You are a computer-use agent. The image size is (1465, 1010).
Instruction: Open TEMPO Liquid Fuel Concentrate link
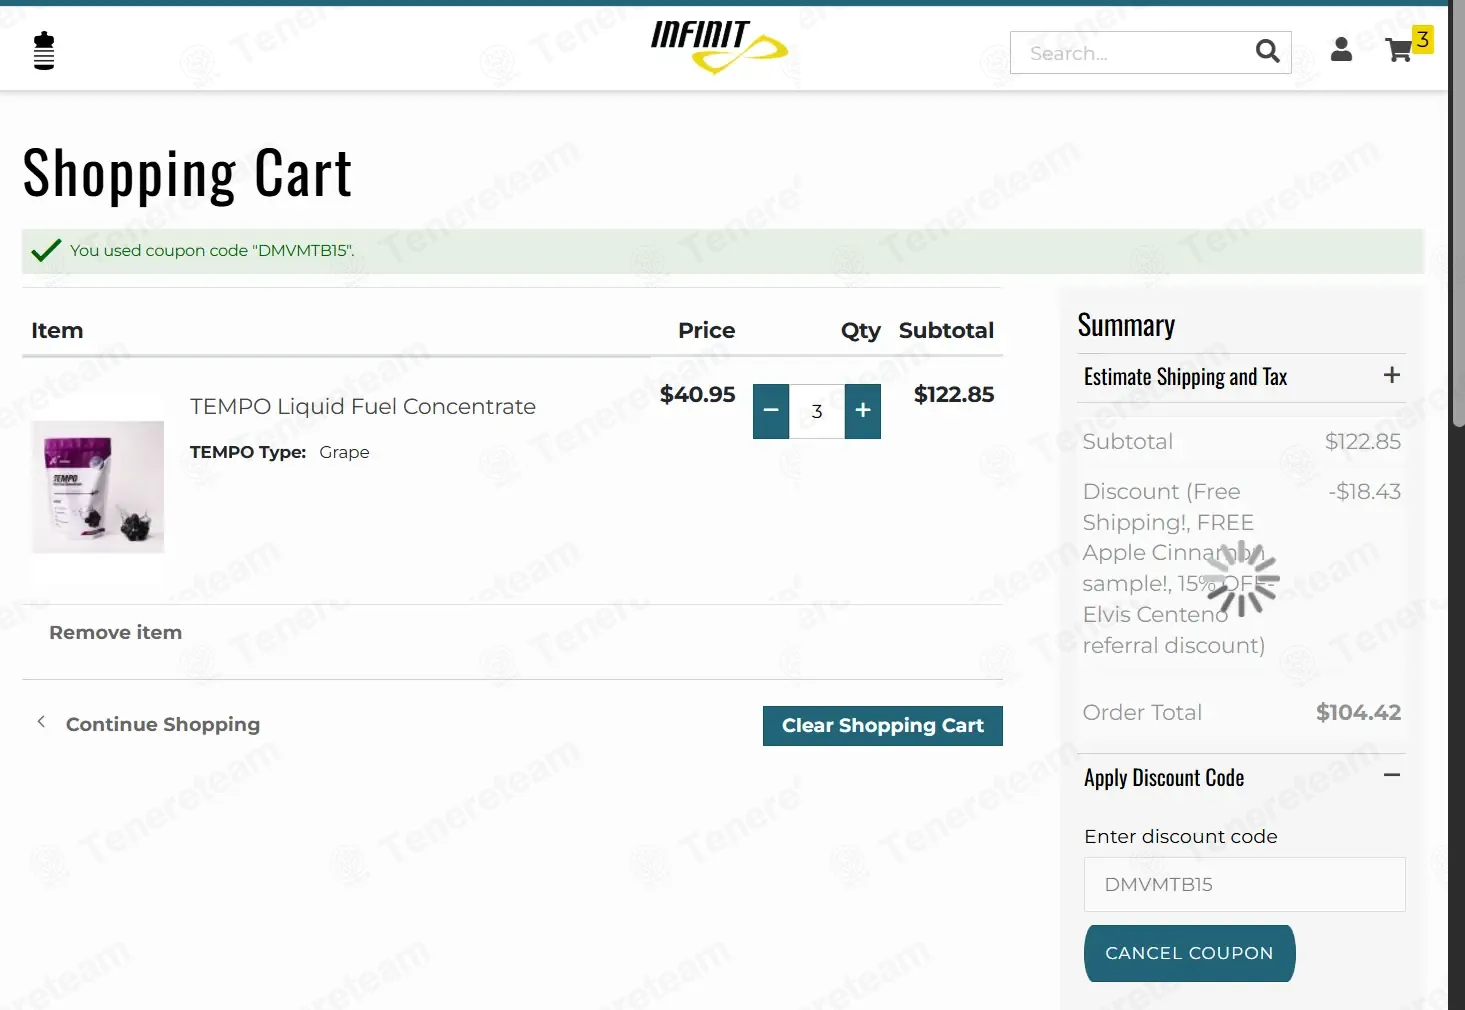tap(363, 407)
